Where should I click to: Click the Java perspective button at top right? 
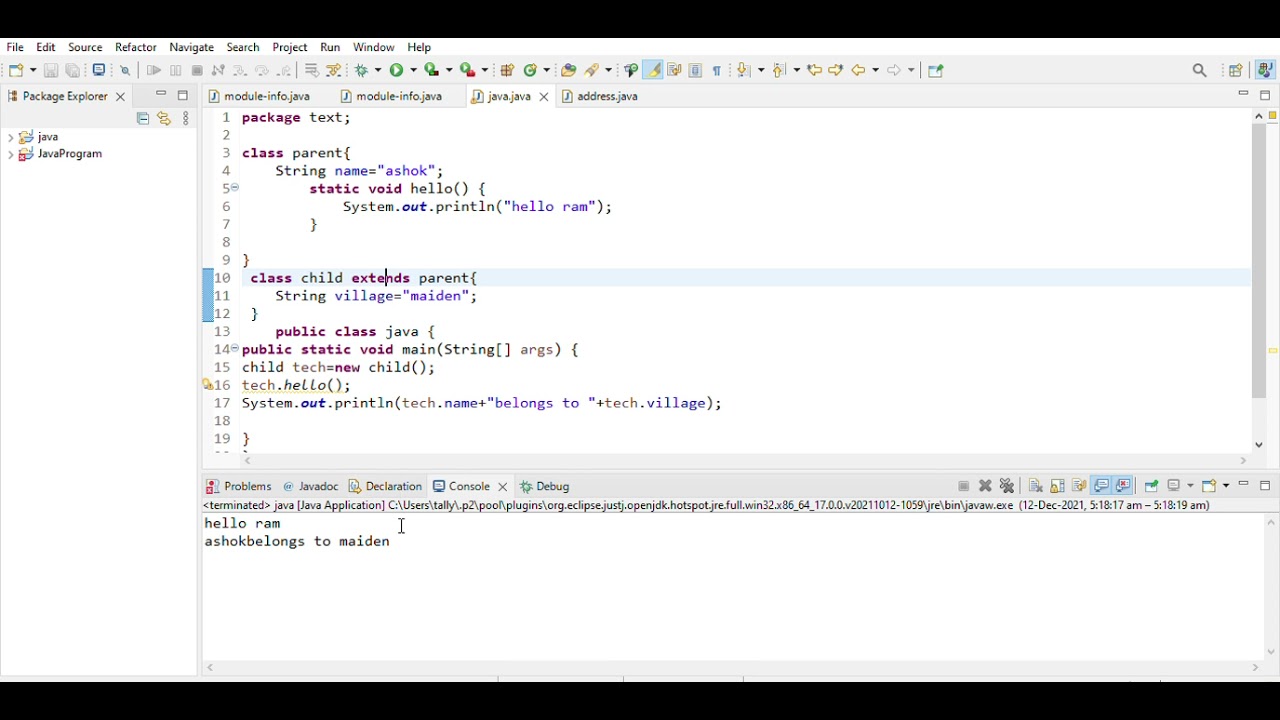1265,70
